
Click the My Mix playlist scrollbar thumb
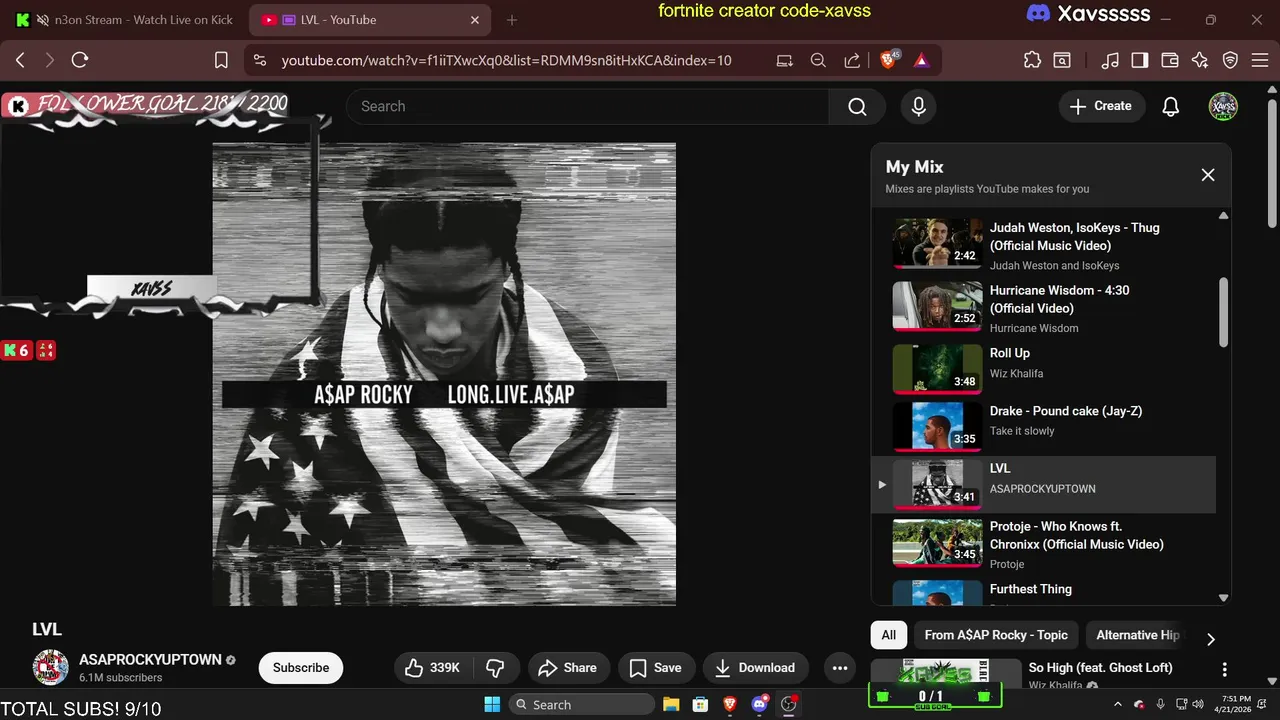[1223, 312]
